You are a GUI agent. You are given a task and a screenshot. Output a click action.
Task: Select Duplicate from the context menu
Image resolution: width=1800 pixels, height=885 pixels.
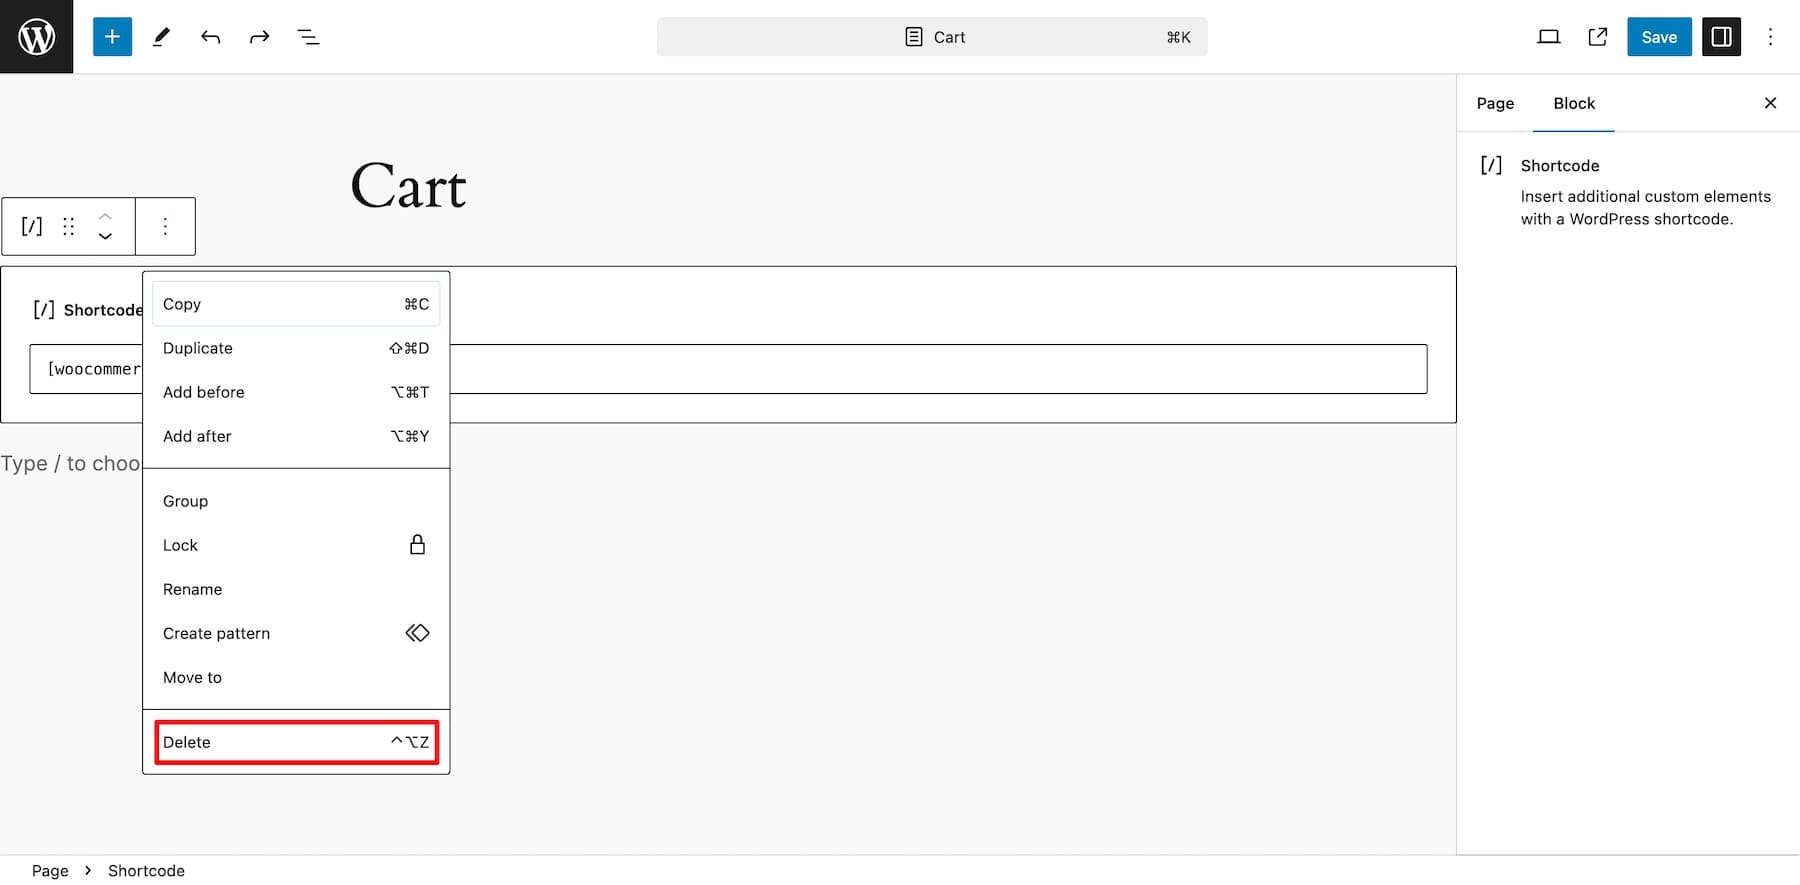click(x=197, y=348)
